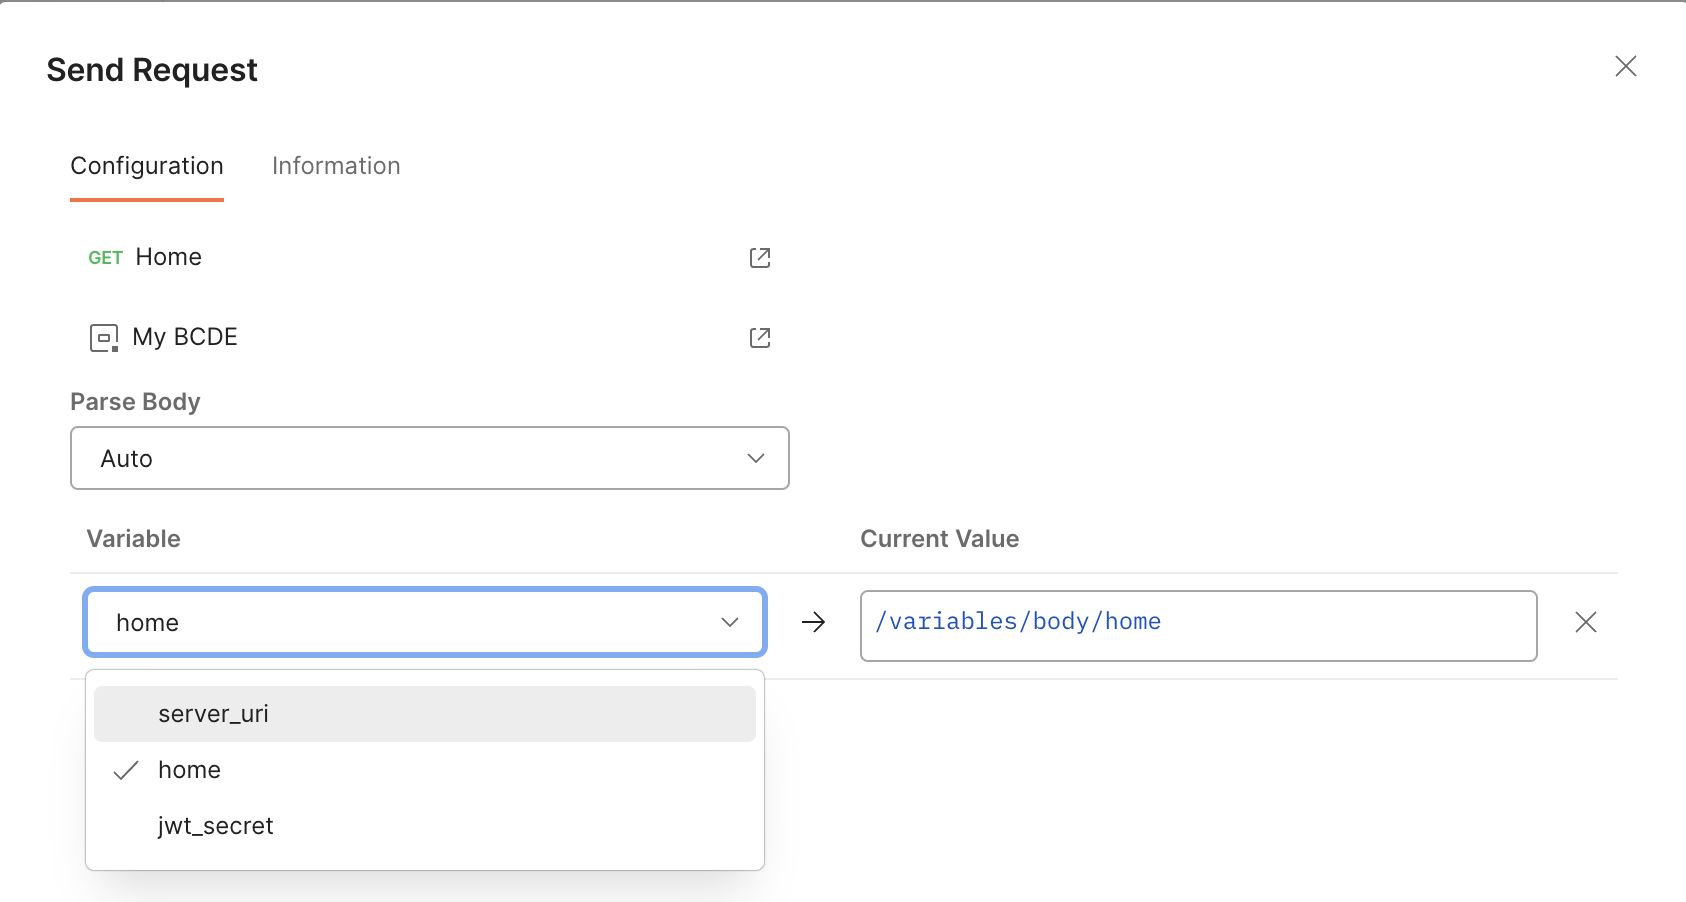Click the GET method badge
The image size is (1686, 902).
click(105, 258)
